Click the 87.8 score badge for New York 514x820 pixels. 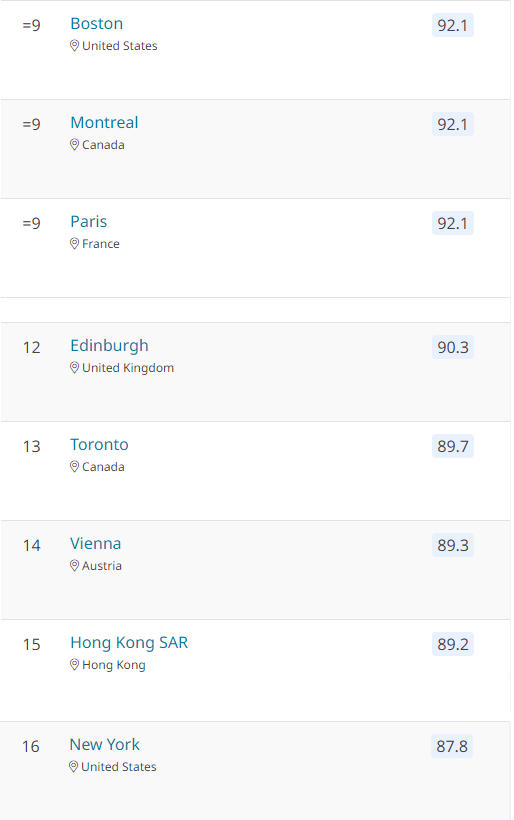tap(452, 746)
